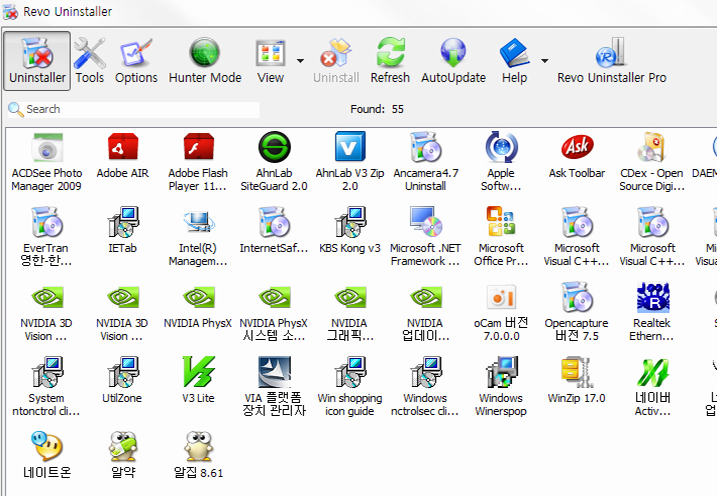Open Revo Uninstaller Pro link button

(x=611, y=61)
